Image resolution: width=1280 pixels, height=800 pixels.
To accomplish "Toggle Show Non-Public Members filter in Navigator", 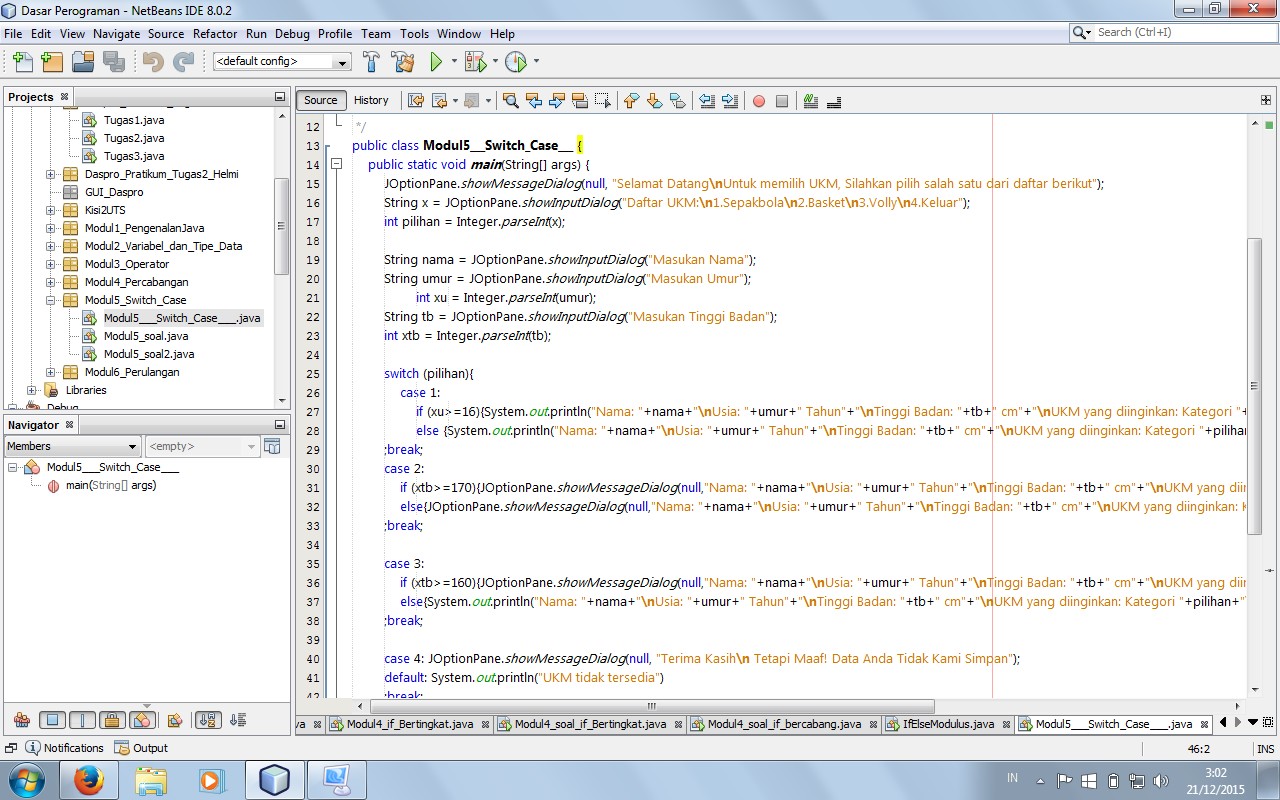I will [112, 720].
